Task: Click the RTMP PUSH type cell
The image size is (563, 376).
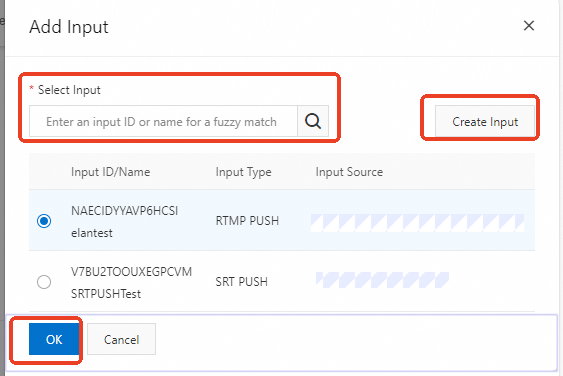Action: (247, 221)
